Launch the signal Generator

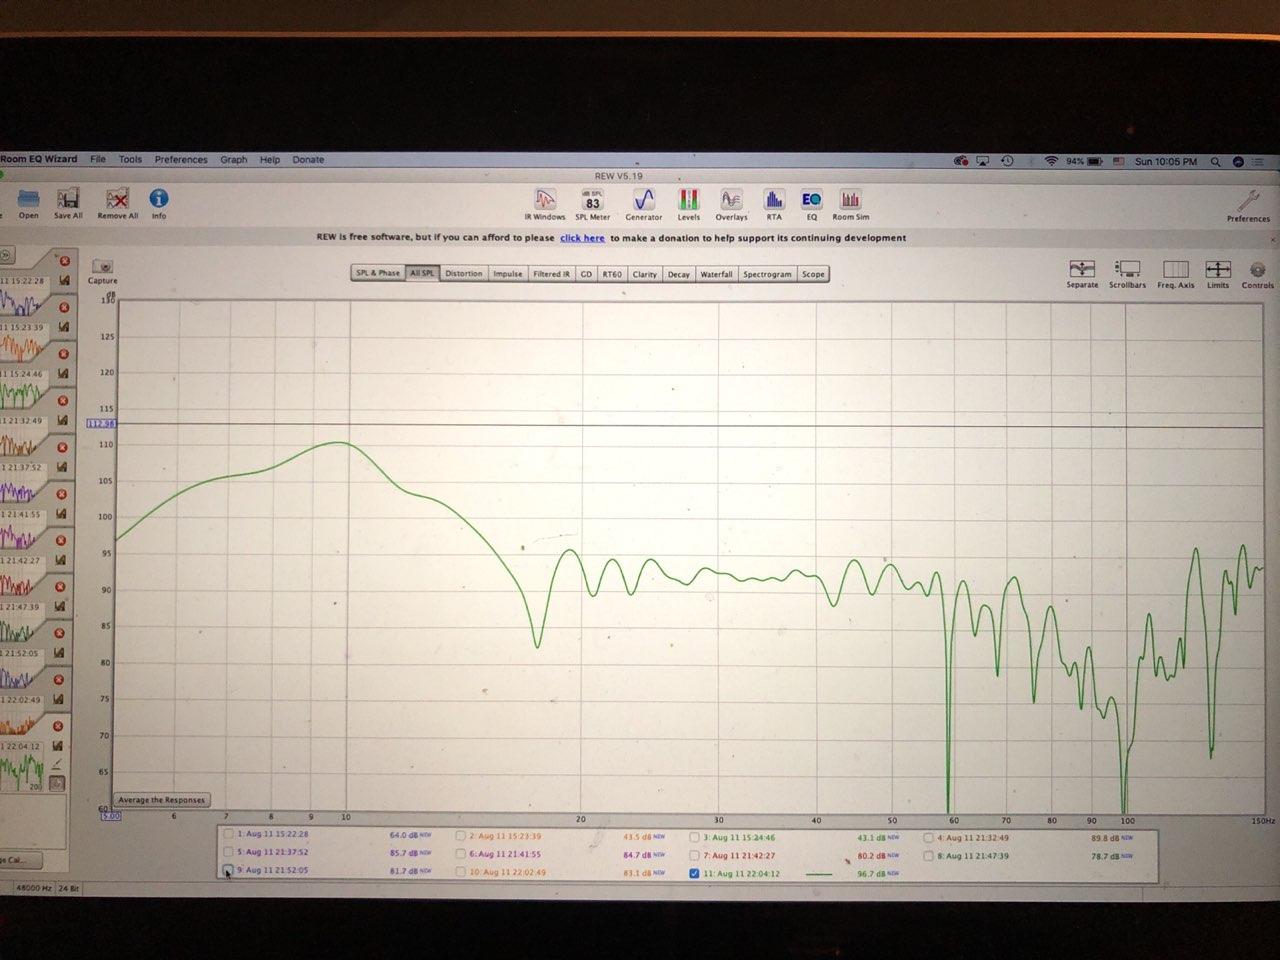coord(643,203)
